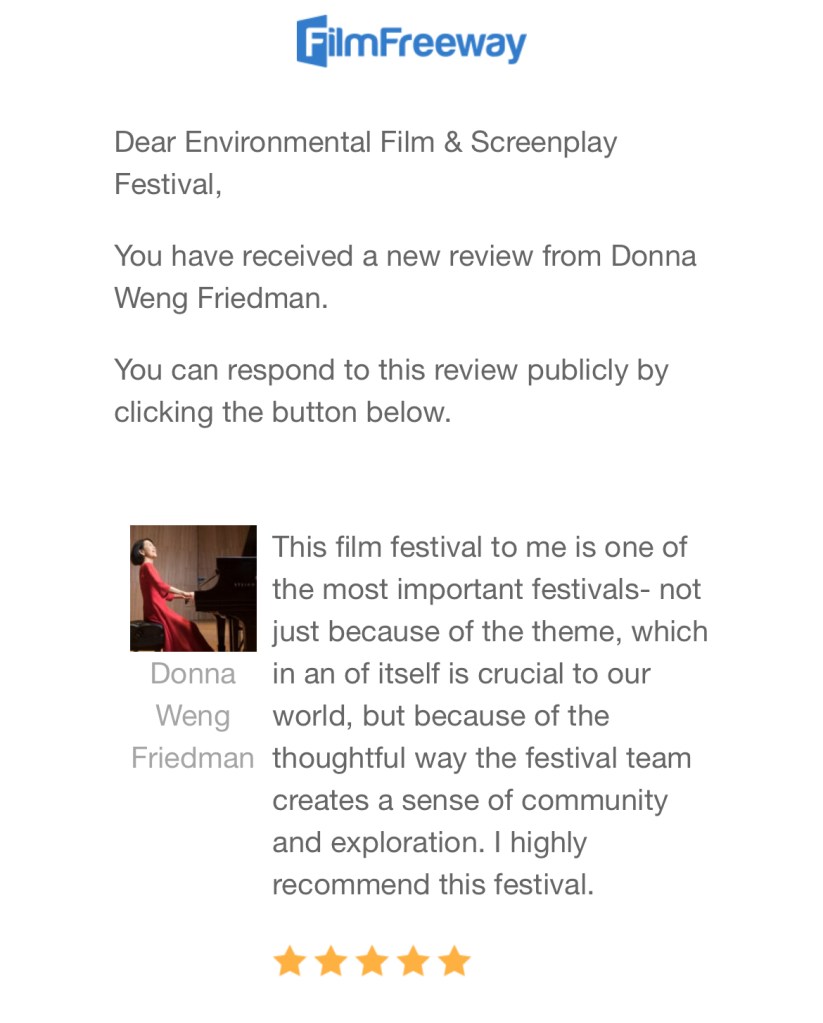Click the "thoughtful way the festival team" line
Image resolution: width=823 pixels, height=1023 pixels.
[481, 758]
